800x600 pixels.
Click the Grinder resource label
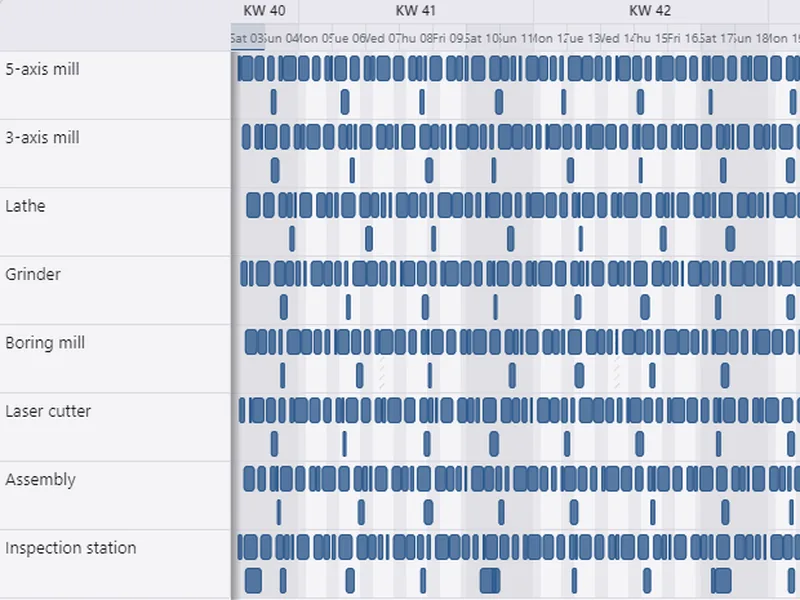33,274
